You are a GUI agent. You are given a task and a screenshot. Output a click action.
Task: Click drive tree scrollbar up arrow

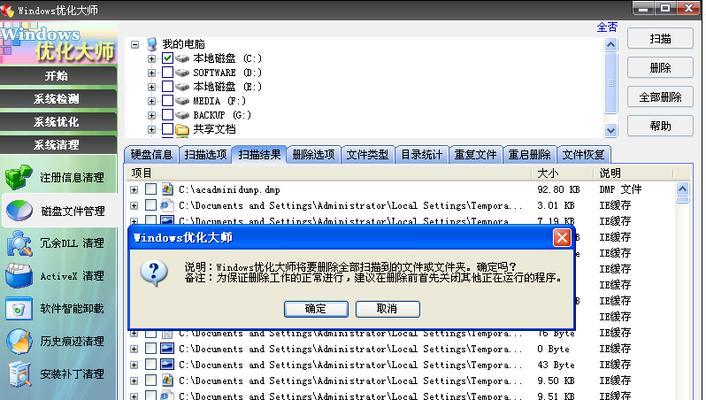pyautogui.click(x=611, y=44)
